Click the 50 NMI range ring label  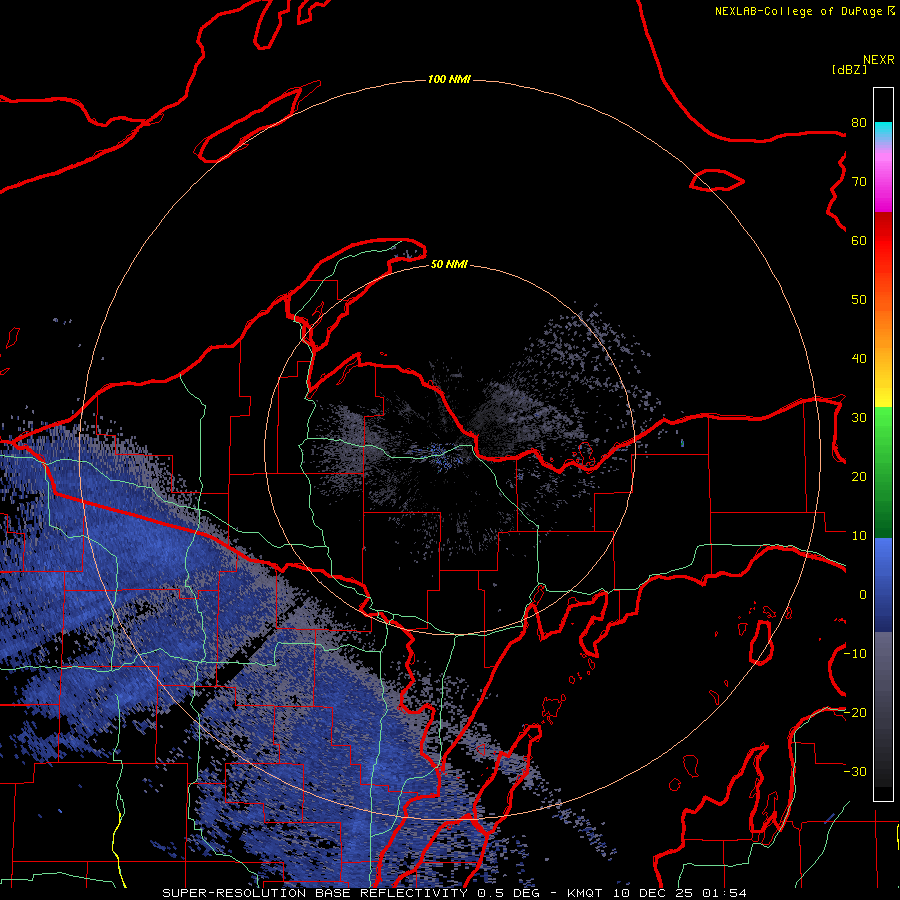click(449, 265)
